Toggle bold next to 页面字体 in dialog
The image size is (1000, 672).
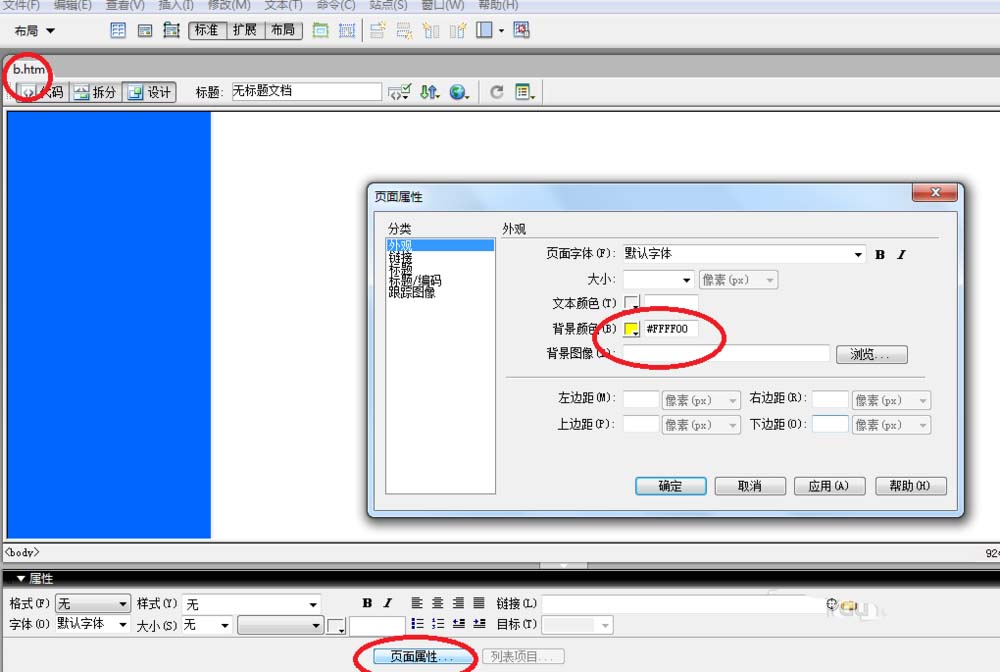(879, 254)
